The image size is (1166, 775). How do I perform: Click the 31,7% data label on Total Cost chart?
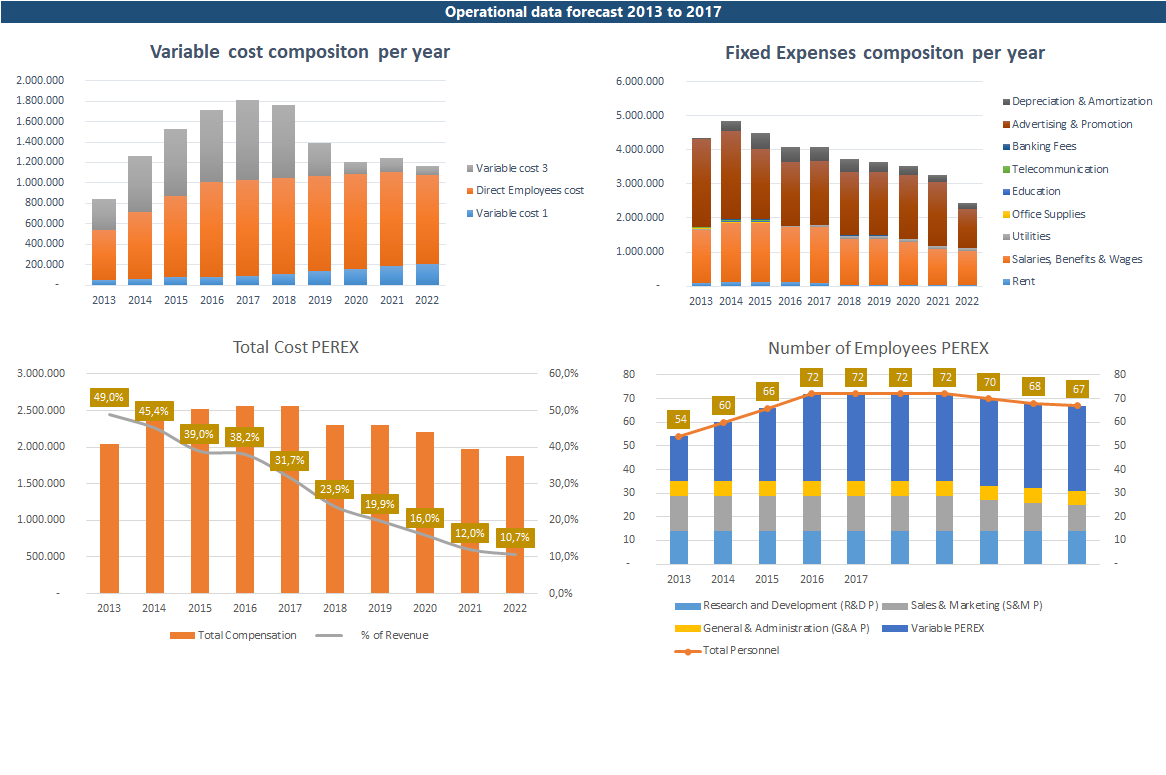(290, 460)
